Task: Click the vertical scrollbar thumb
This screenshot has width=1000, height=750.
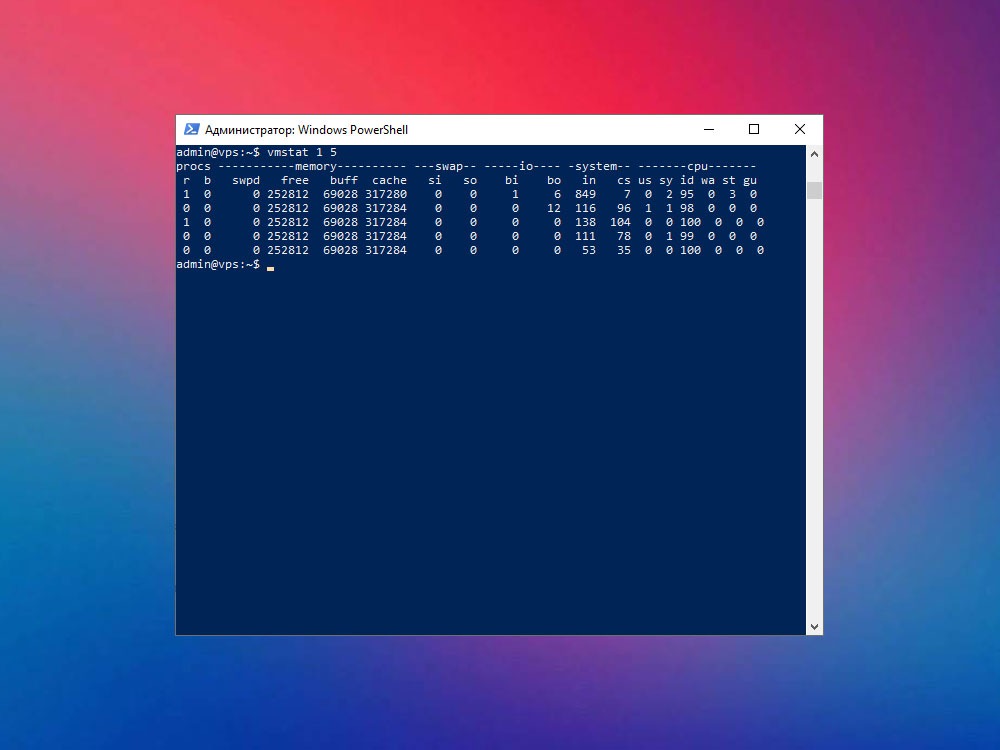Action: click(x=814, y=191)
